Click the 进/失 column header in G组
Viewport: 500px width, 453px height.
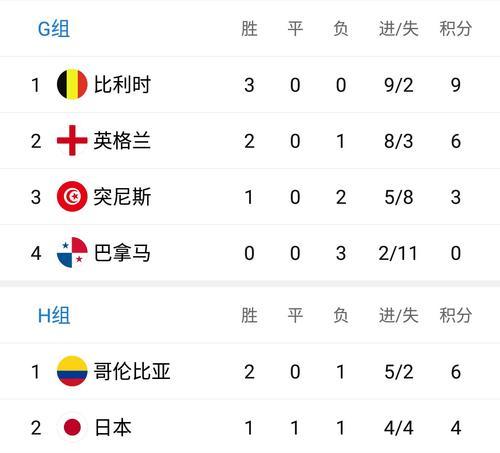coord(398,28)
